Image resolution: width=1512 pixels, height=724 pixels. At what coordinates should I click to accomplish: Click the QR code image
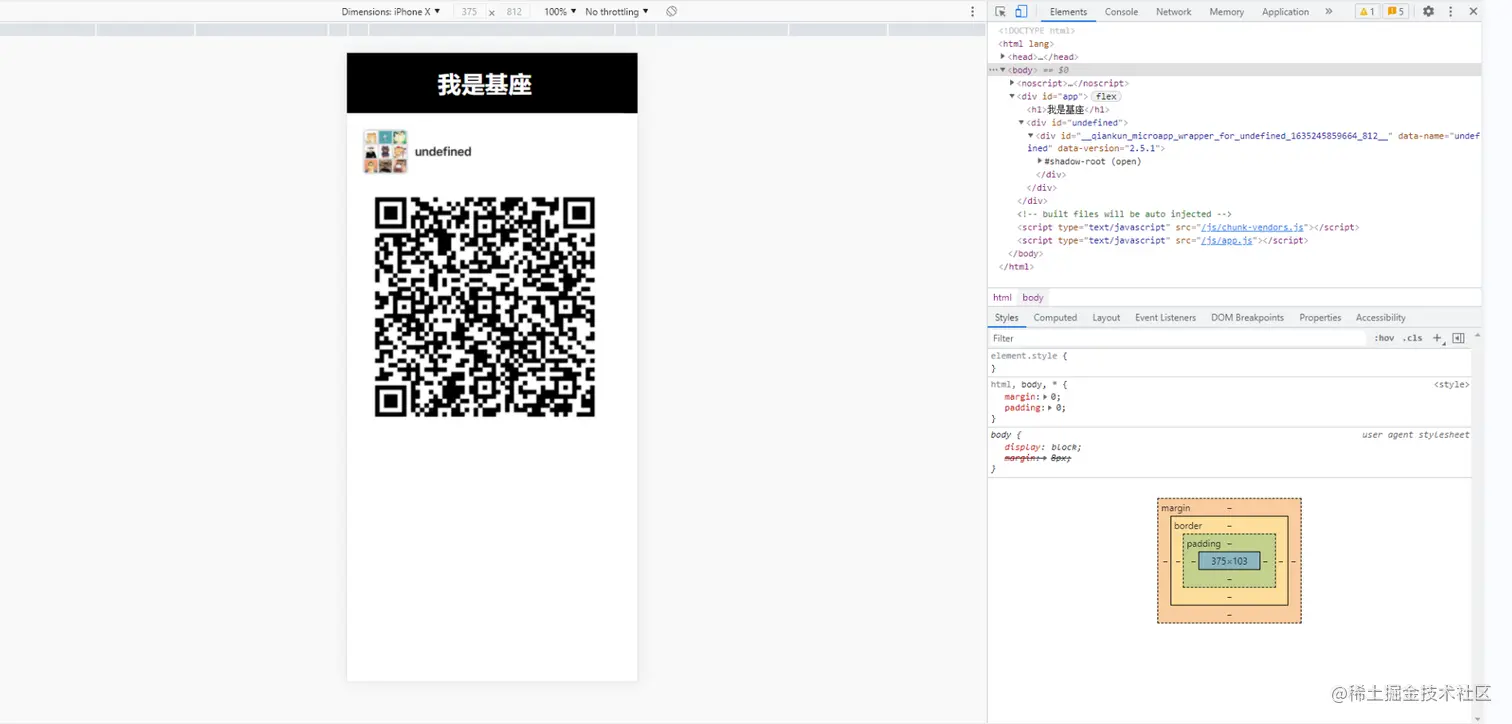485,307
